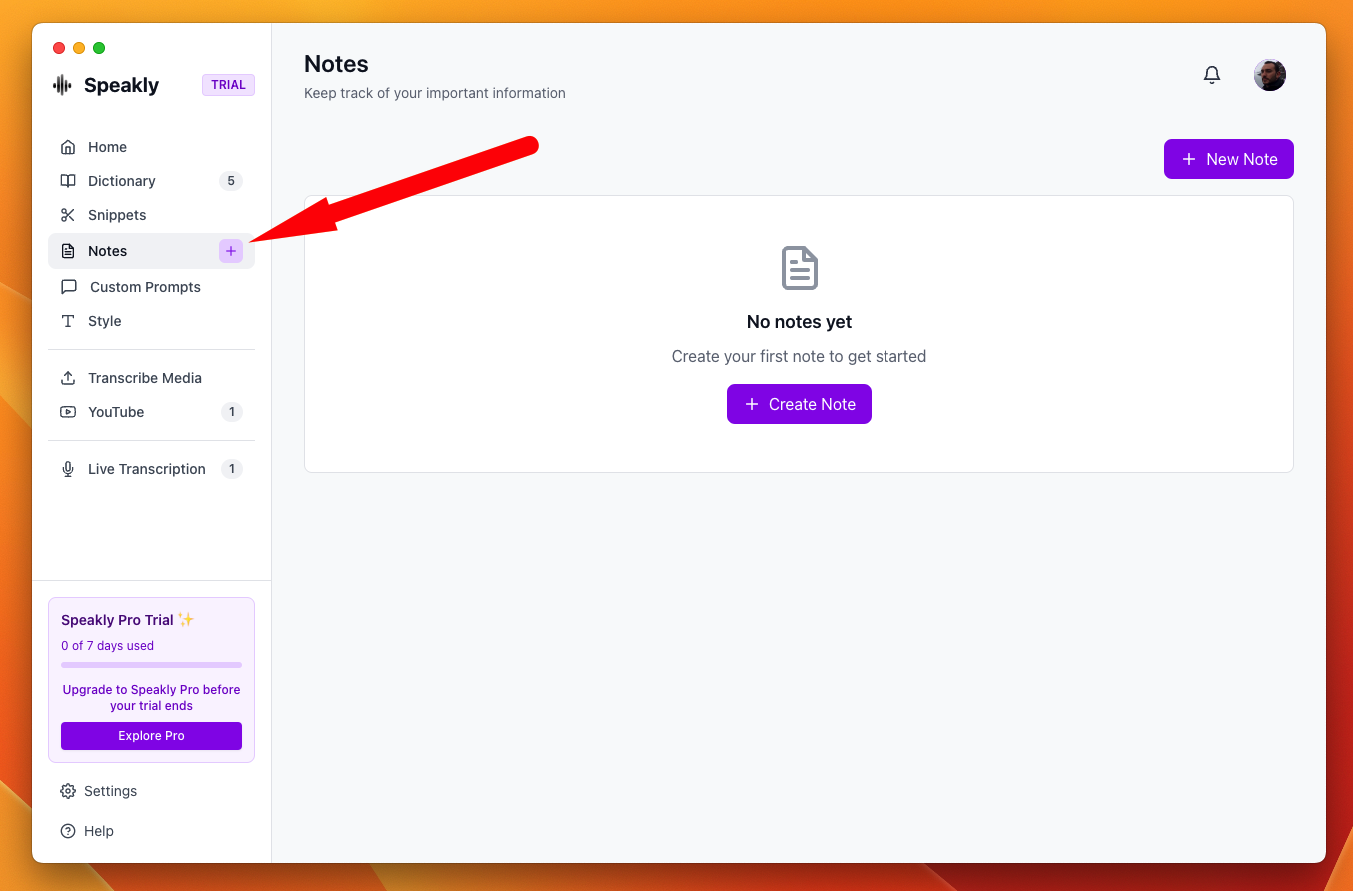Open Explore Pro upgrade page
Image resolution: width=1353 pixels, height=891 pixels.
(x=151, y=735)
